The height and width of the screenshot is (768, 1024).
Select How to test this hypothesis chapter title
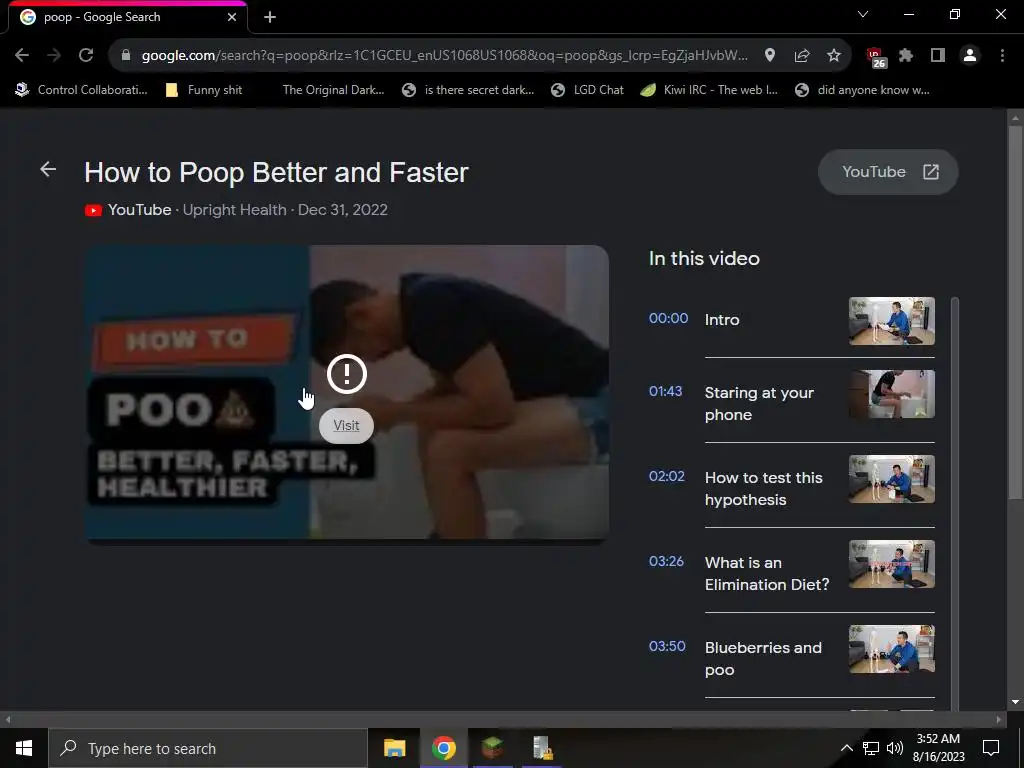763,488
